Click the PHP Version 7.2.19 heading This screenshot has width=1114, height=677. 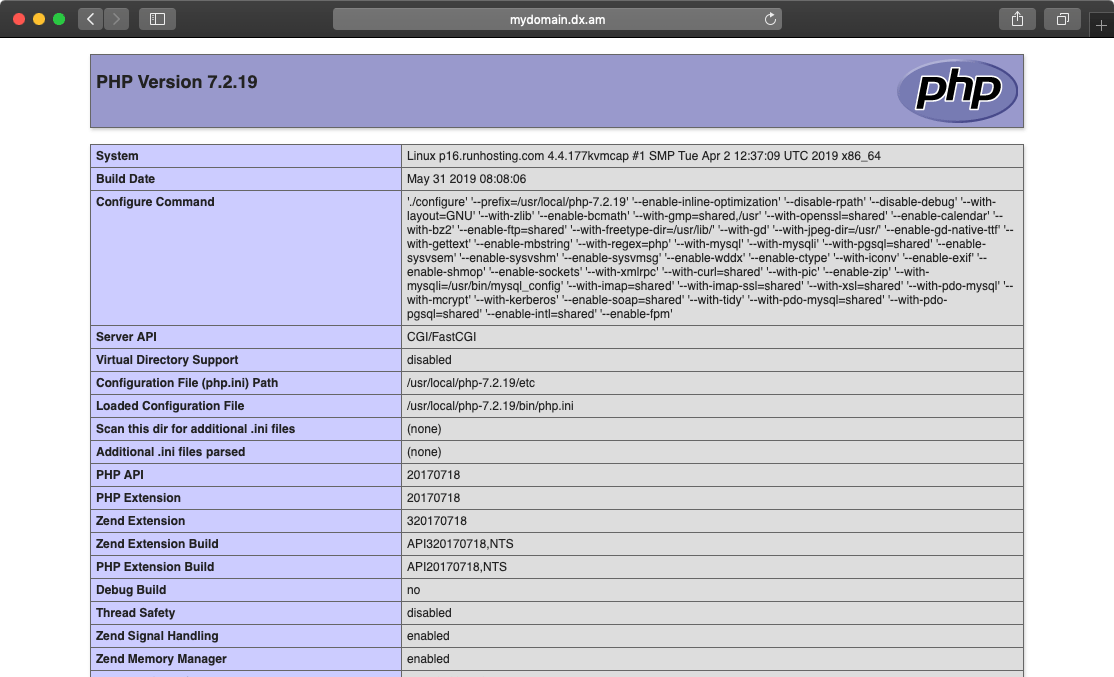tap(177, 82)
